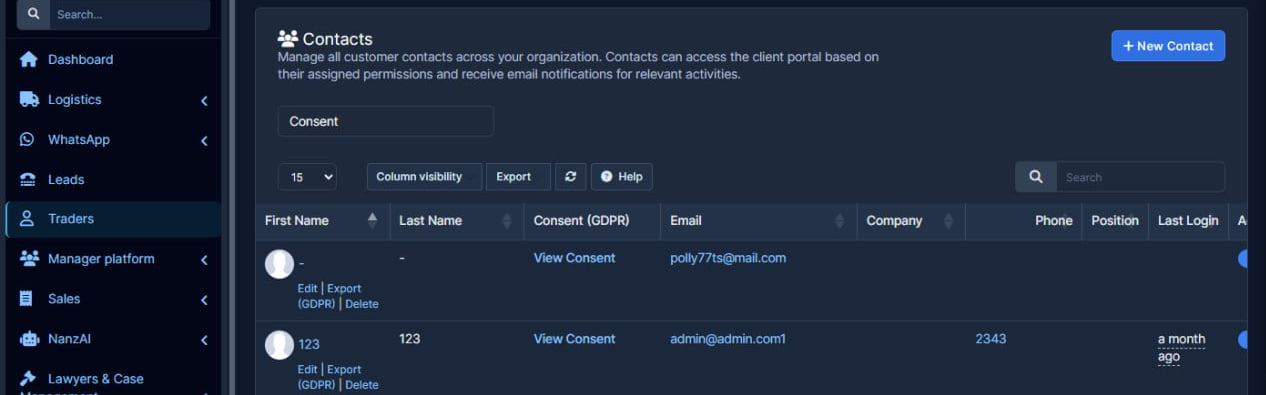Sort by Last Name column
1266x395 pixels.
456,220
